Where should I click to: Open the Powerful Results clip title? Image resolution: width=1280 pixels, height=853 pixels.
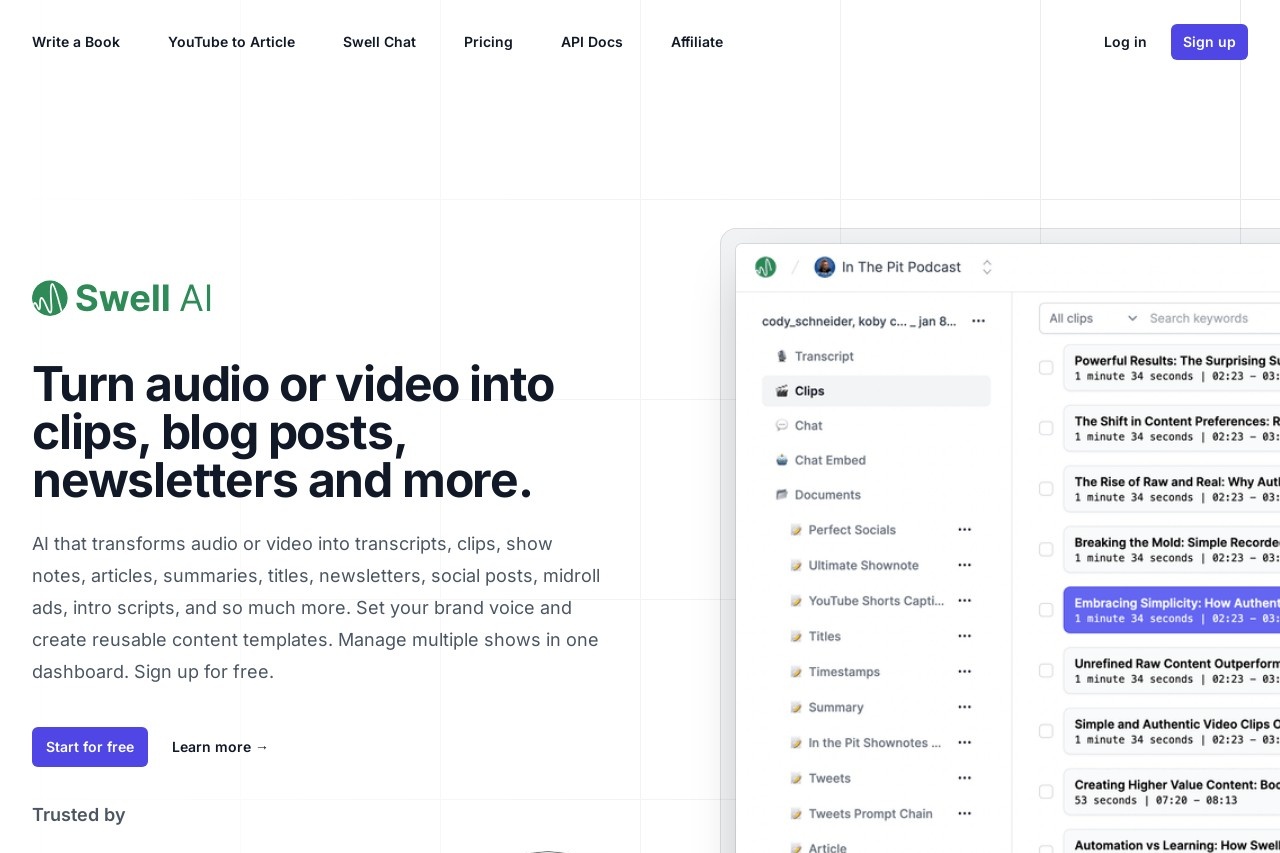1177,360
